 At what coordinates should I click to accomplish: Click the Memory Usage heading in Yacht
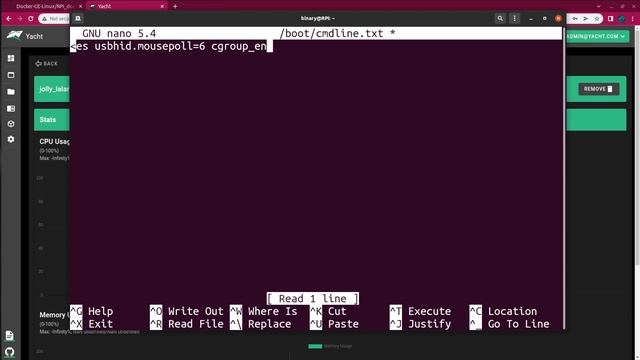[x=54, y=315]
